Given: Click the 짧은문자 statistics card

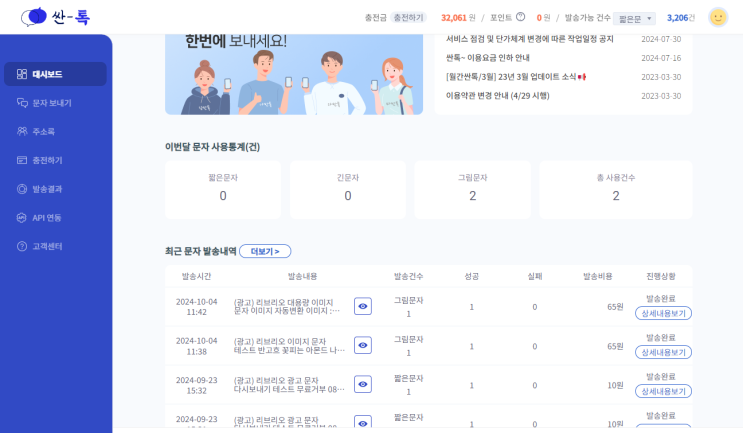Looking at the screenshot, I should pos(223,189).
